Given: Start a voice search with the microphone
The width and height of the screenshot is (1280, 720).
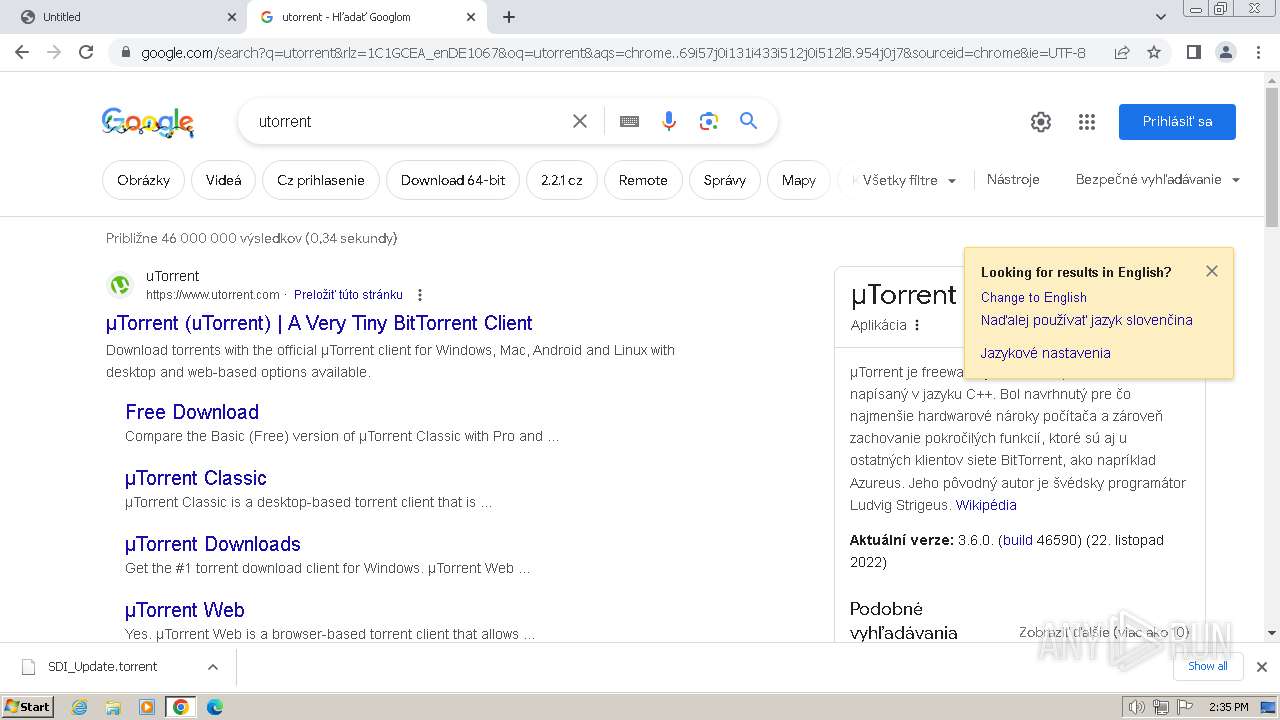Looking at the screenshot, I should coord(669,121).
